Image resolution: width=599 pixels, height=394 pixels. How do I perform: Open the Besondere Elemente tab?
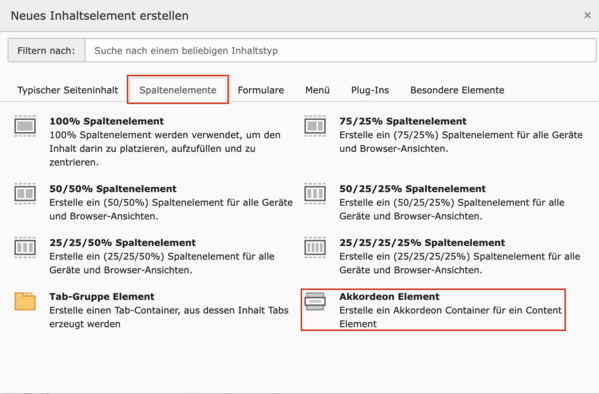pyautogui.click(x=457, y=90)
